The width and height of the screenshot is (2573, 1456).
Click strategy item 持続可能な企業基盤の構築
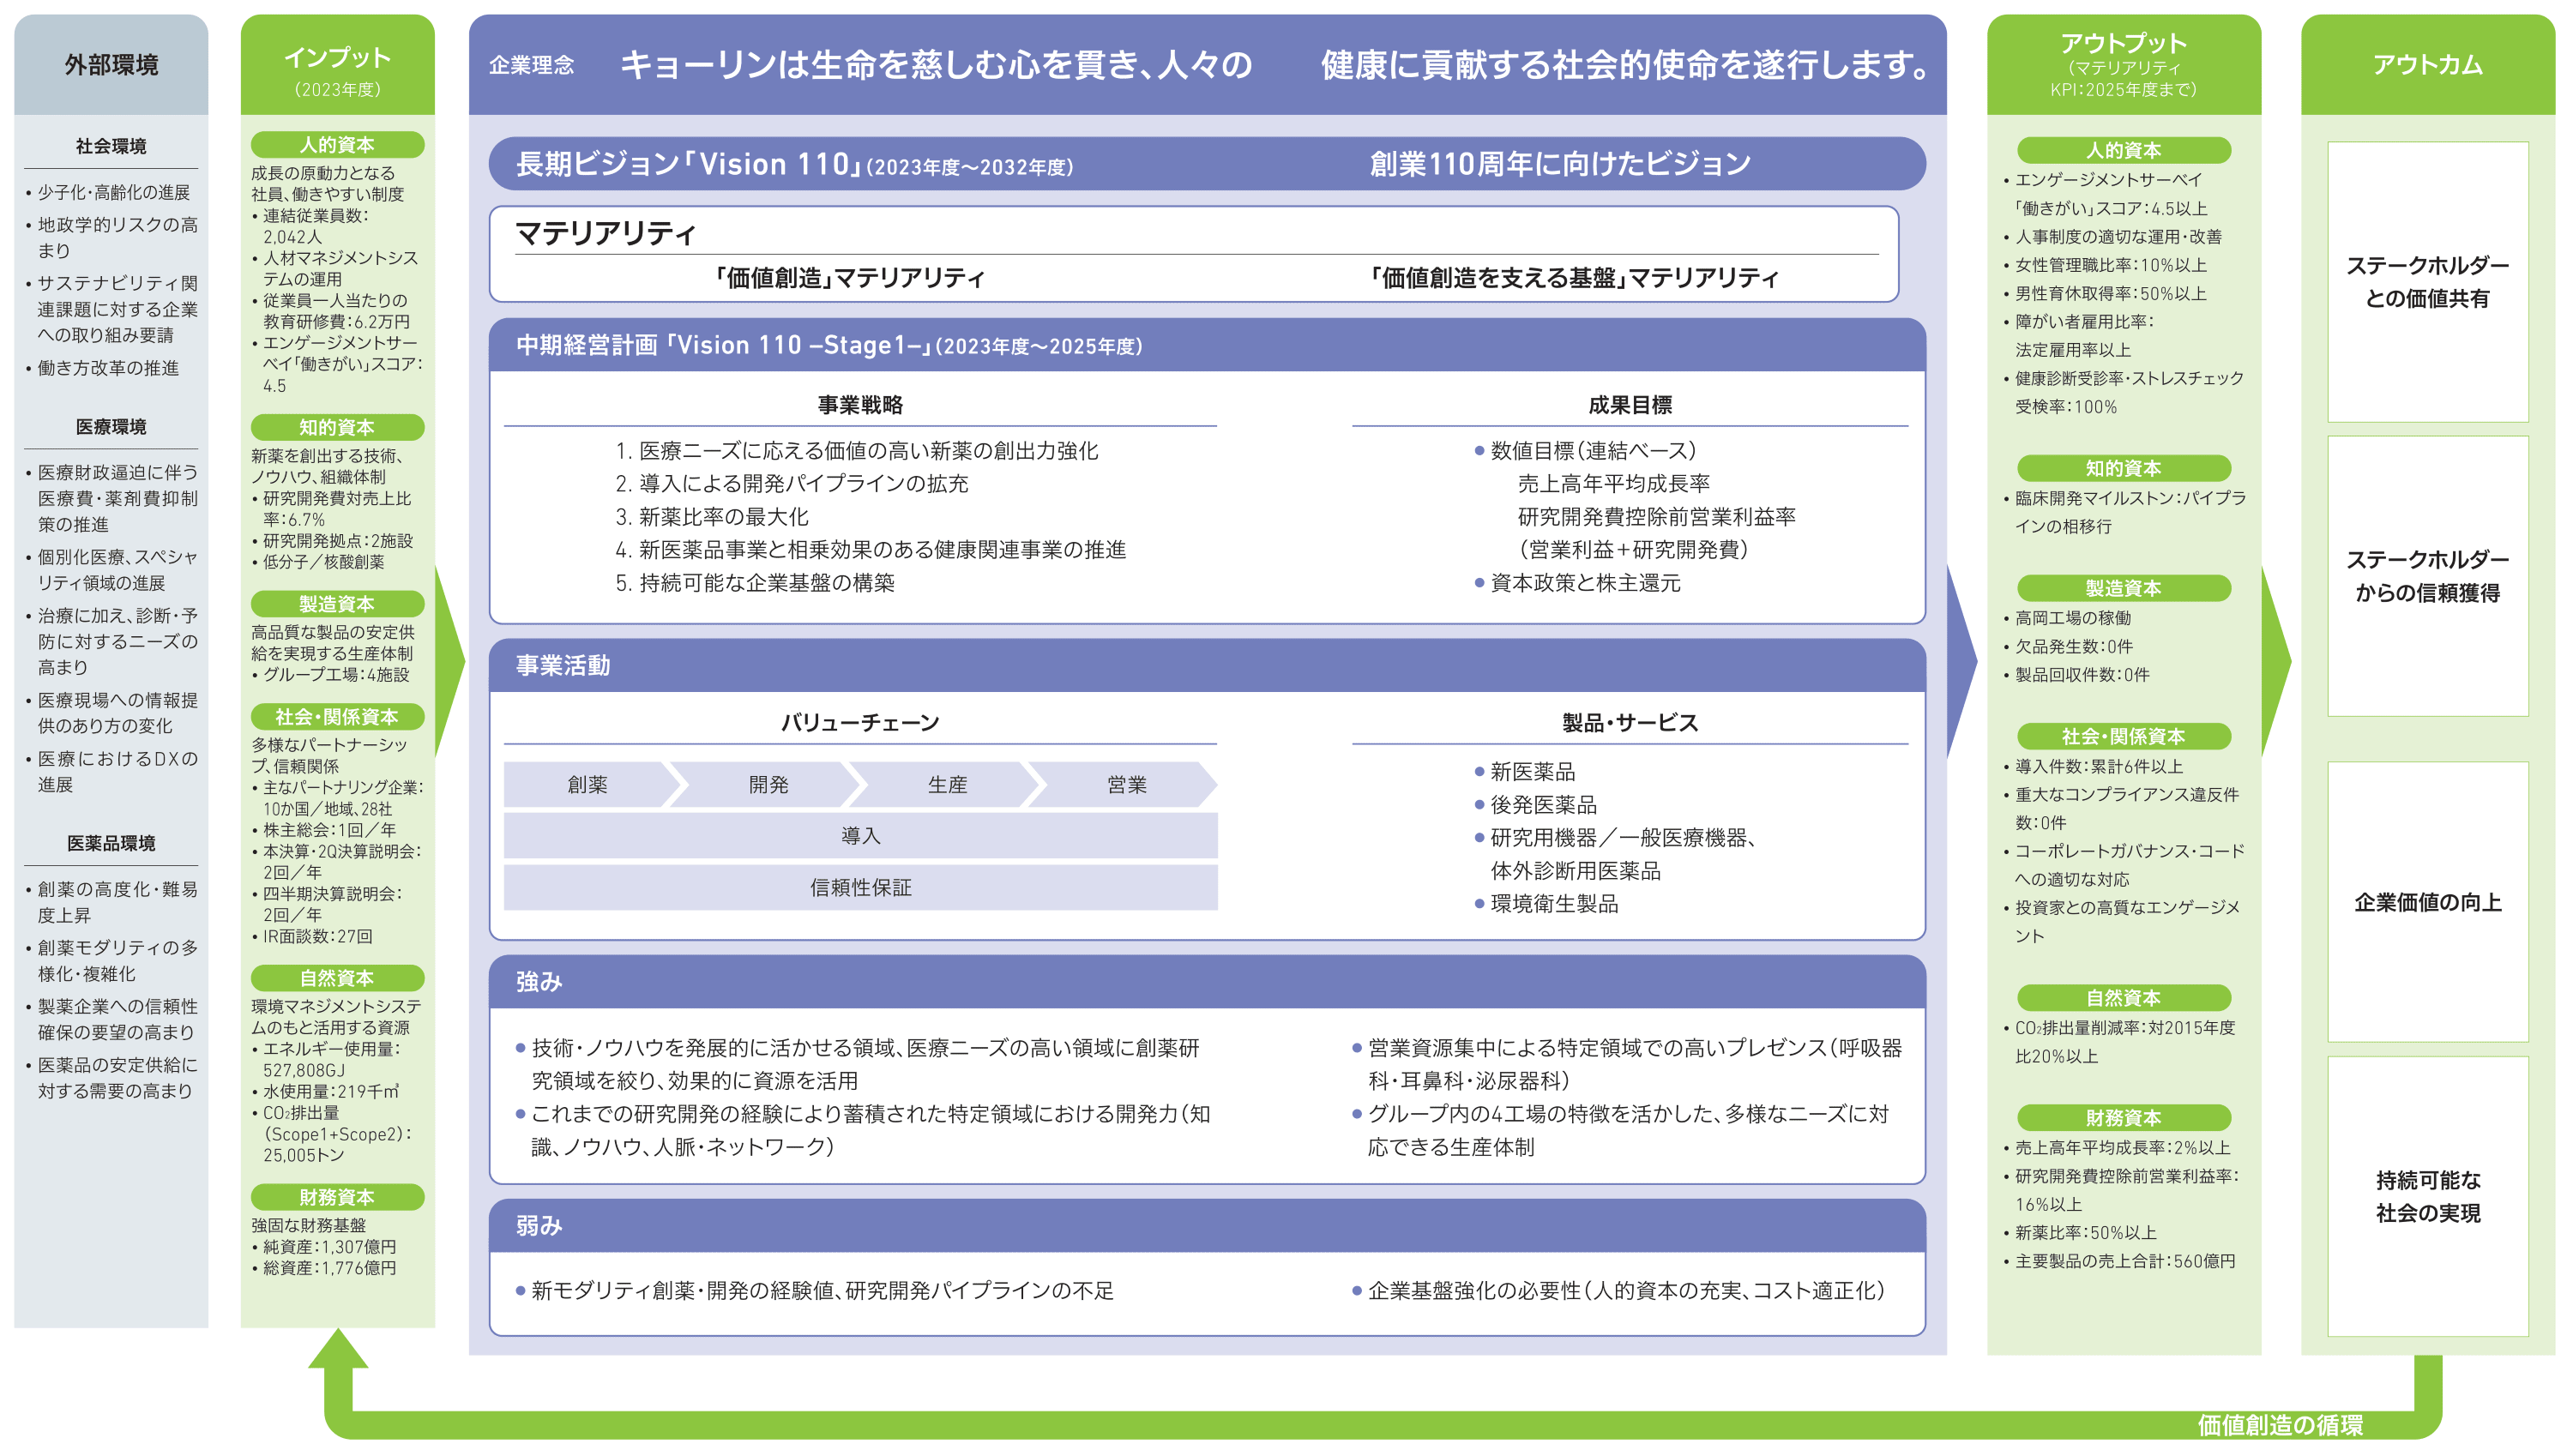[x=755, y=583]
